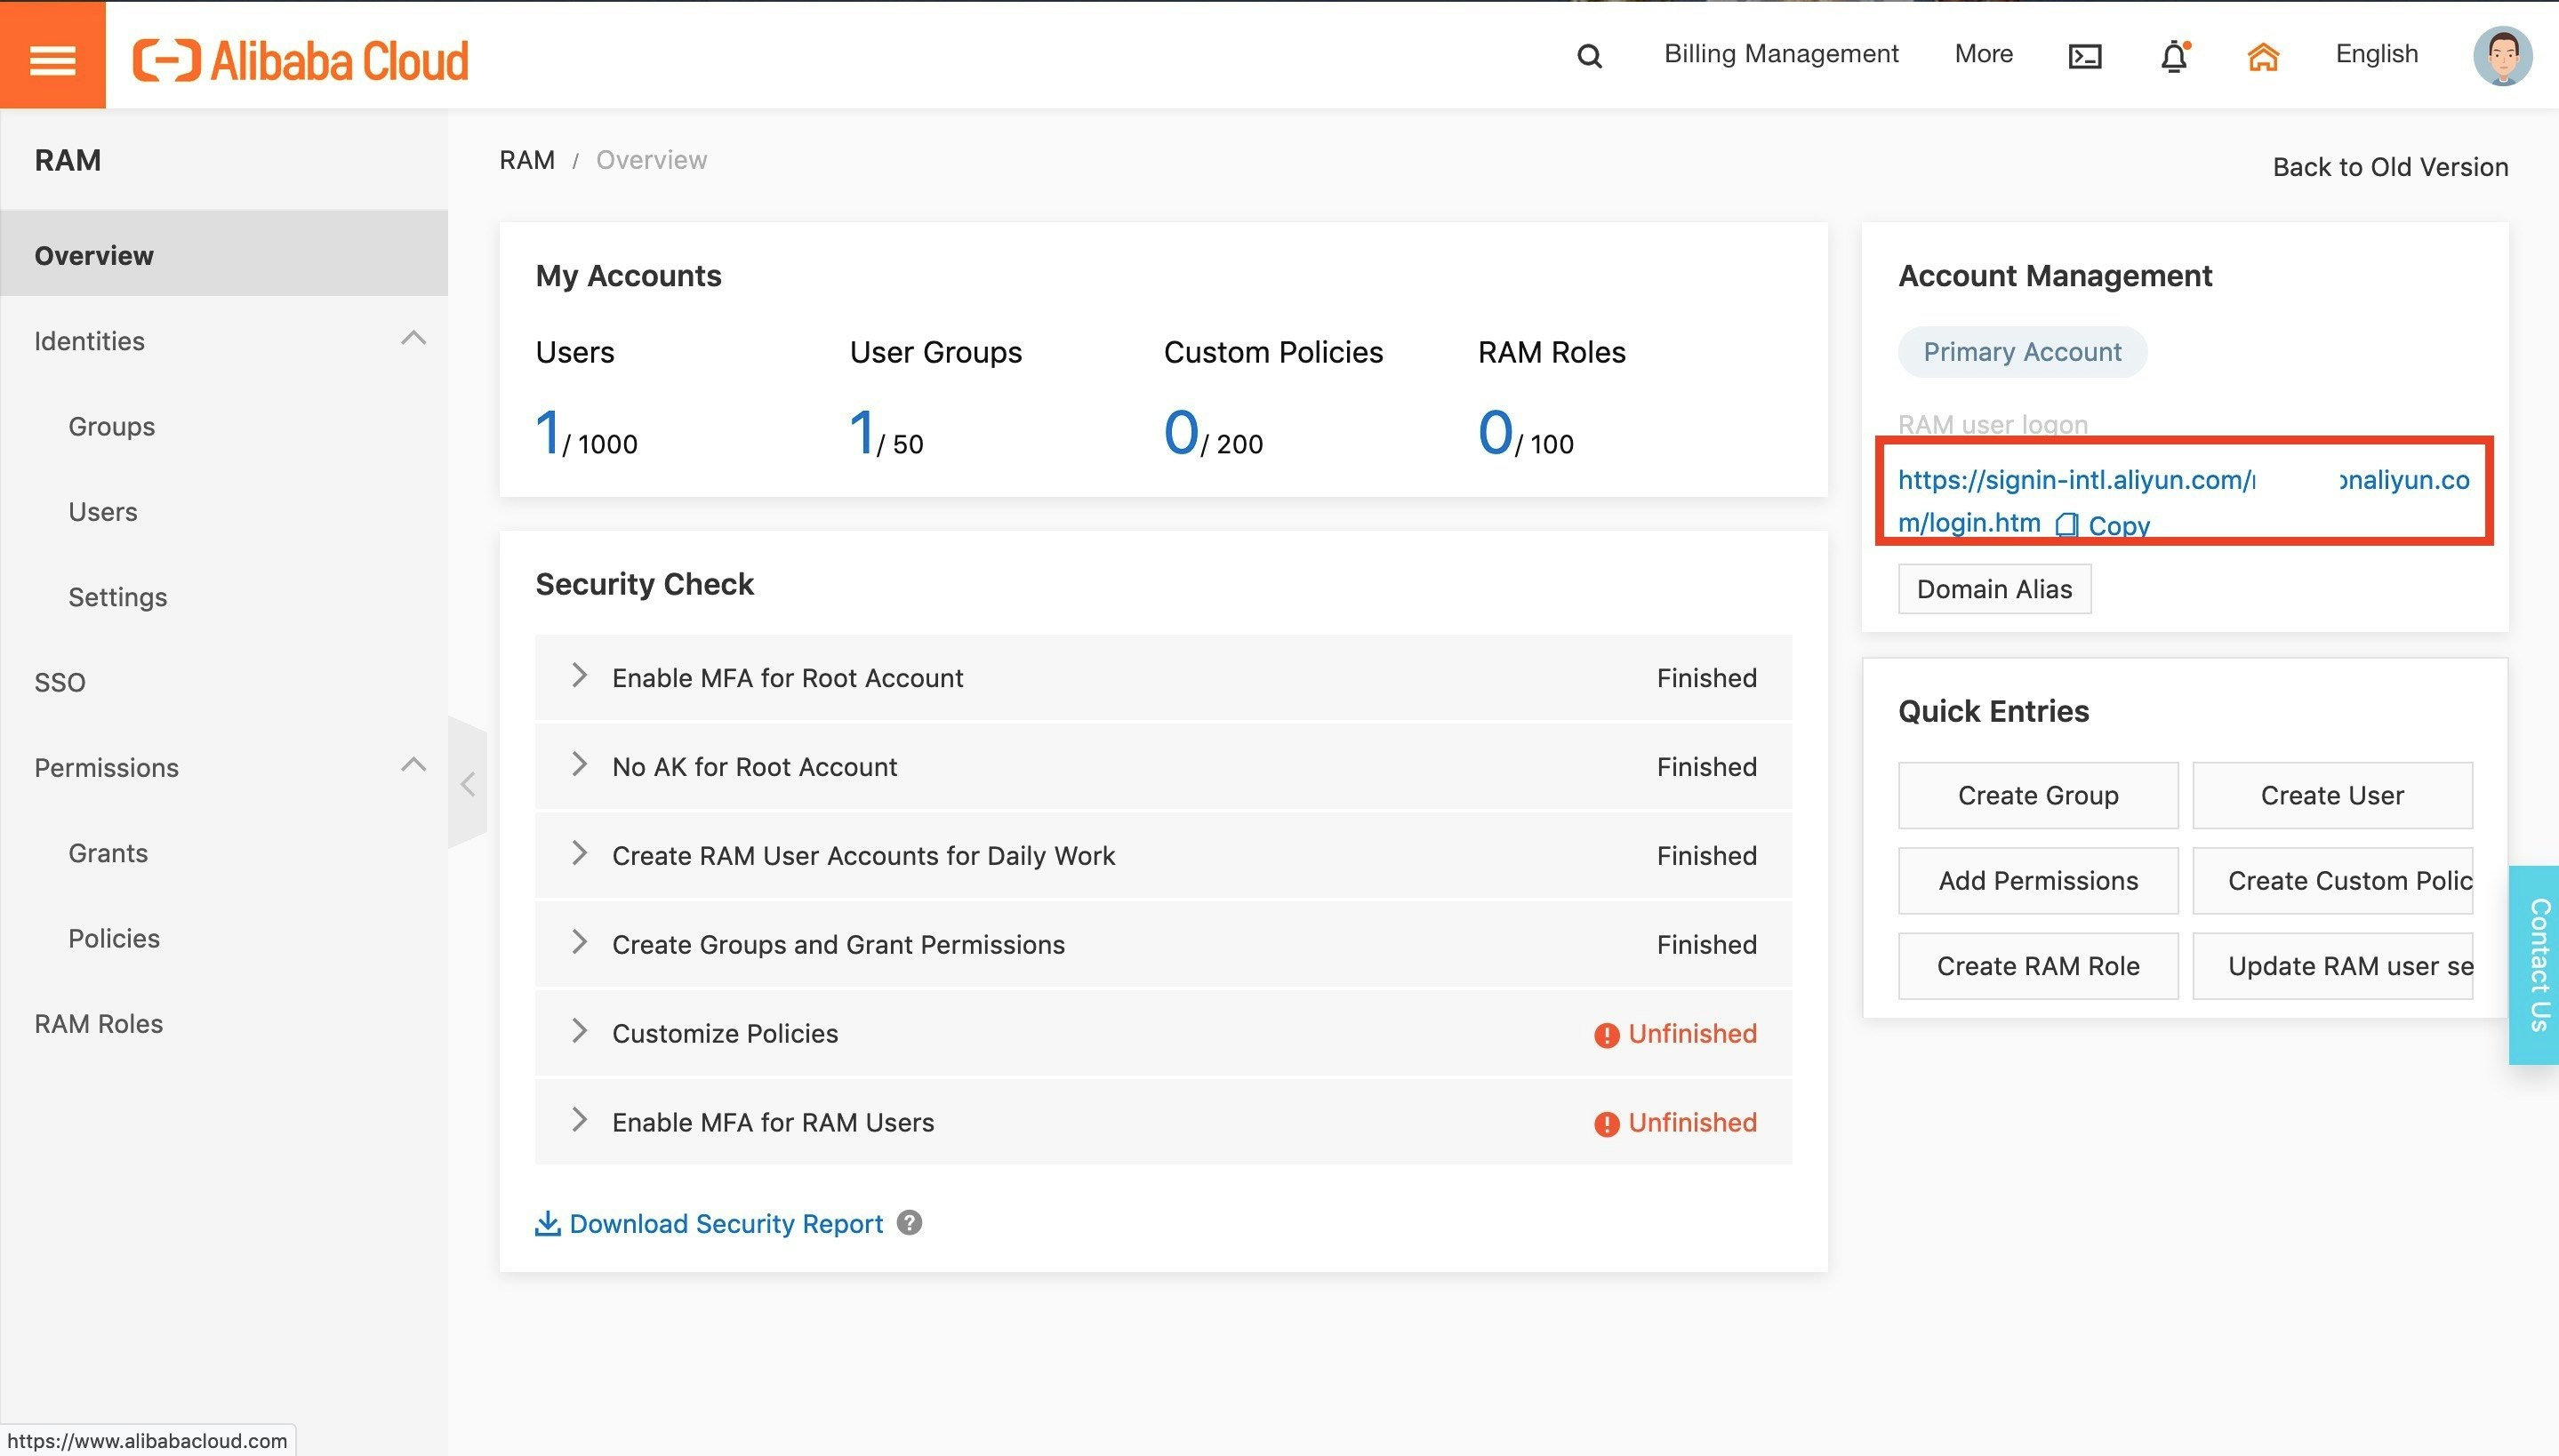Click the Primary Account badge

[x=2022, y=352]
